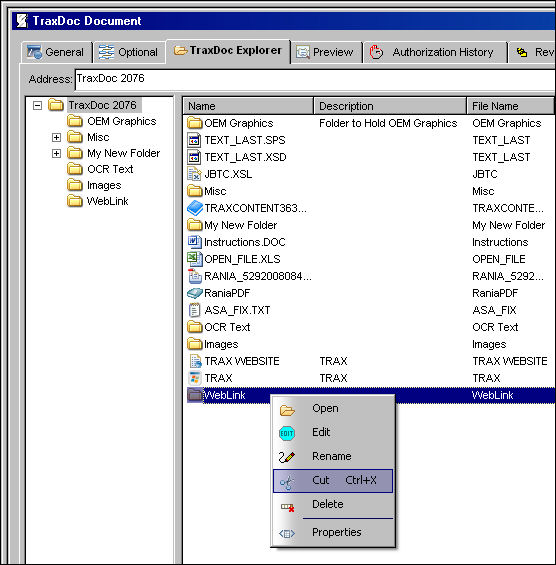
Task: Expand My New Folder tree node
Action: pyautogui.click(x=56, y=153)
